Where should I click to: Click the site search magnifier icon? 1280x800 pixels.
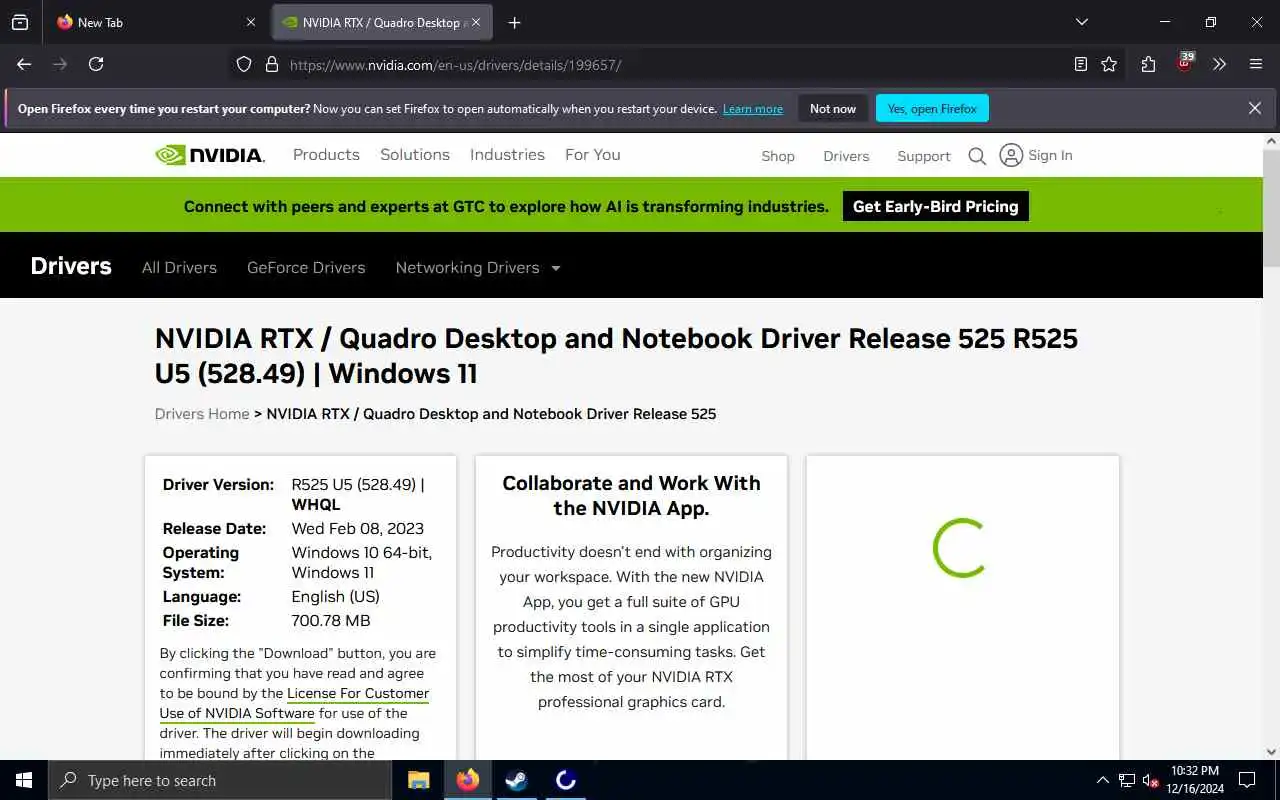tap(977, 156)
